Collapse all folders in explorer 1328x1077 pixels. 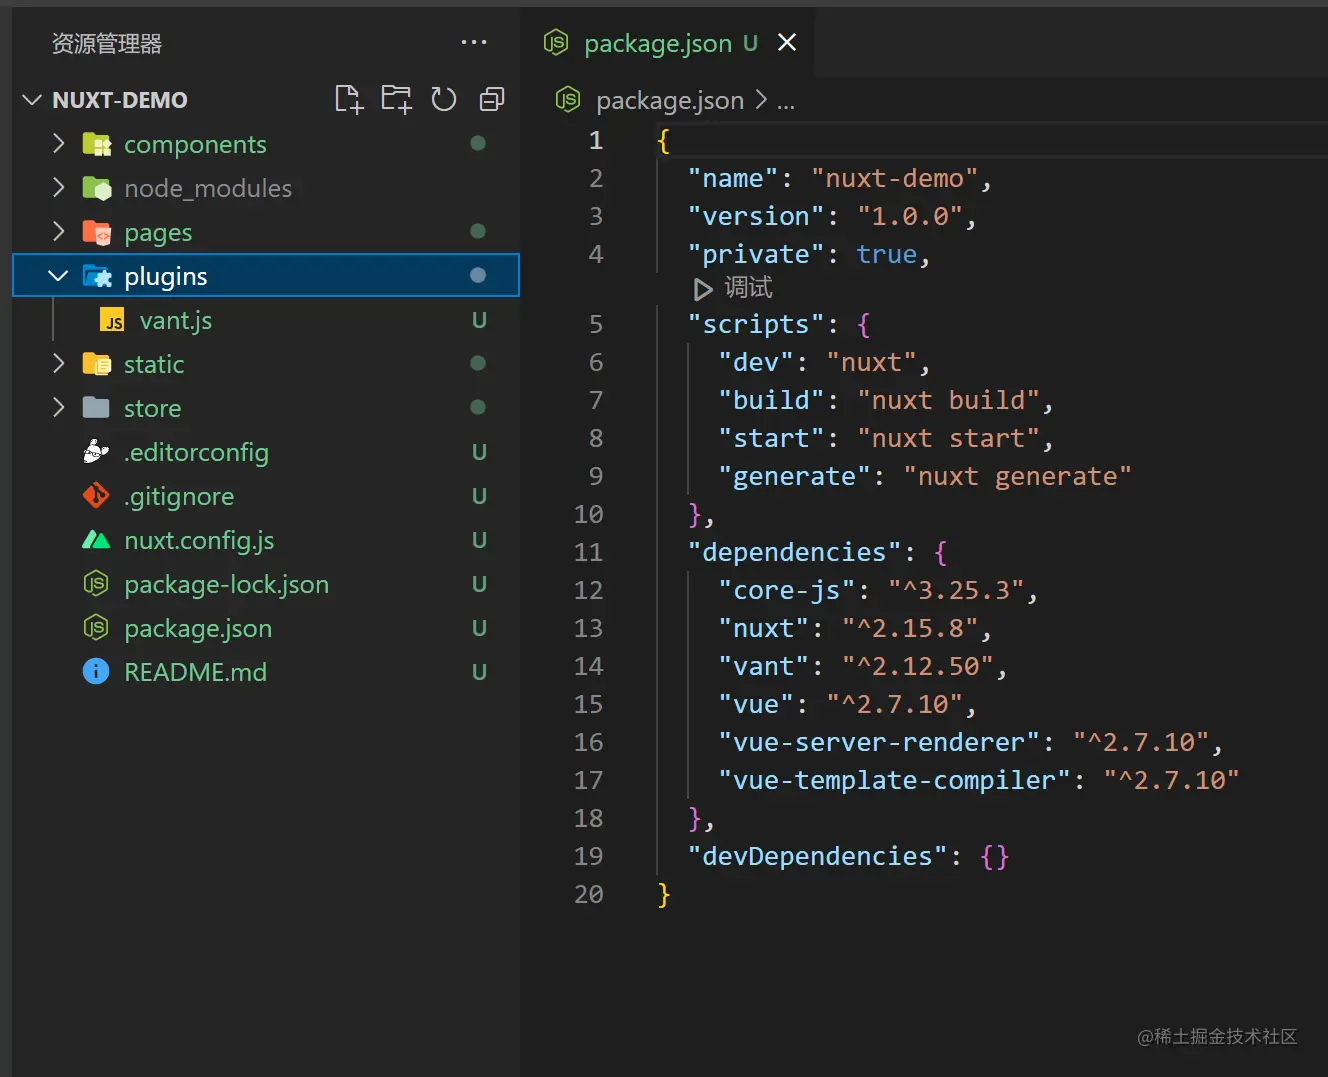coord(492,99)
